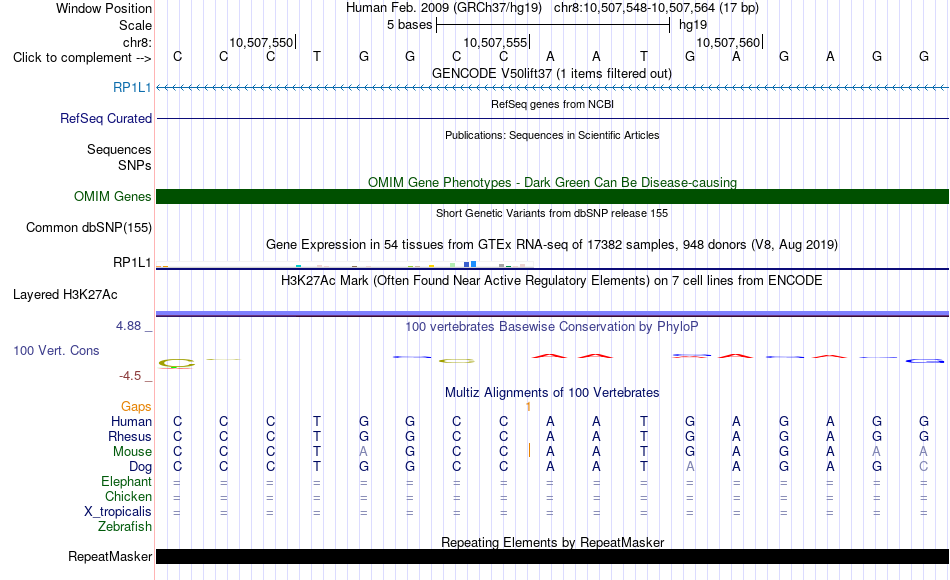Click the SNPs track label
The width and height of the screenshot is (950, 580).
135,165
